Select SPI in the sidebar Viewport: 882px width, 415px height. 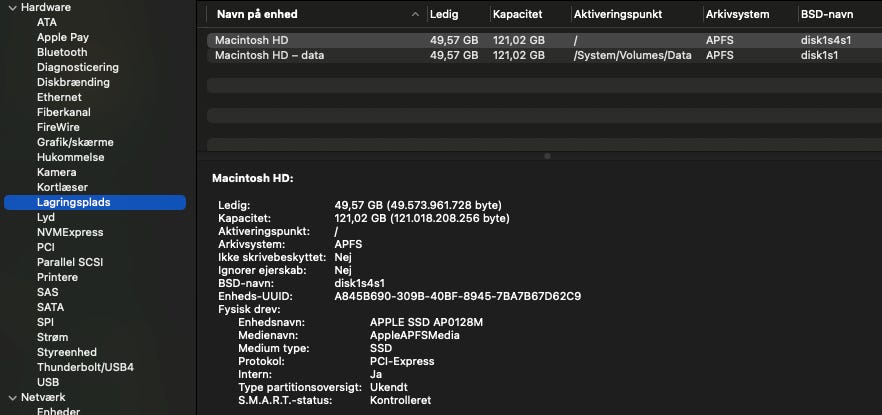[x=45, y=322]
